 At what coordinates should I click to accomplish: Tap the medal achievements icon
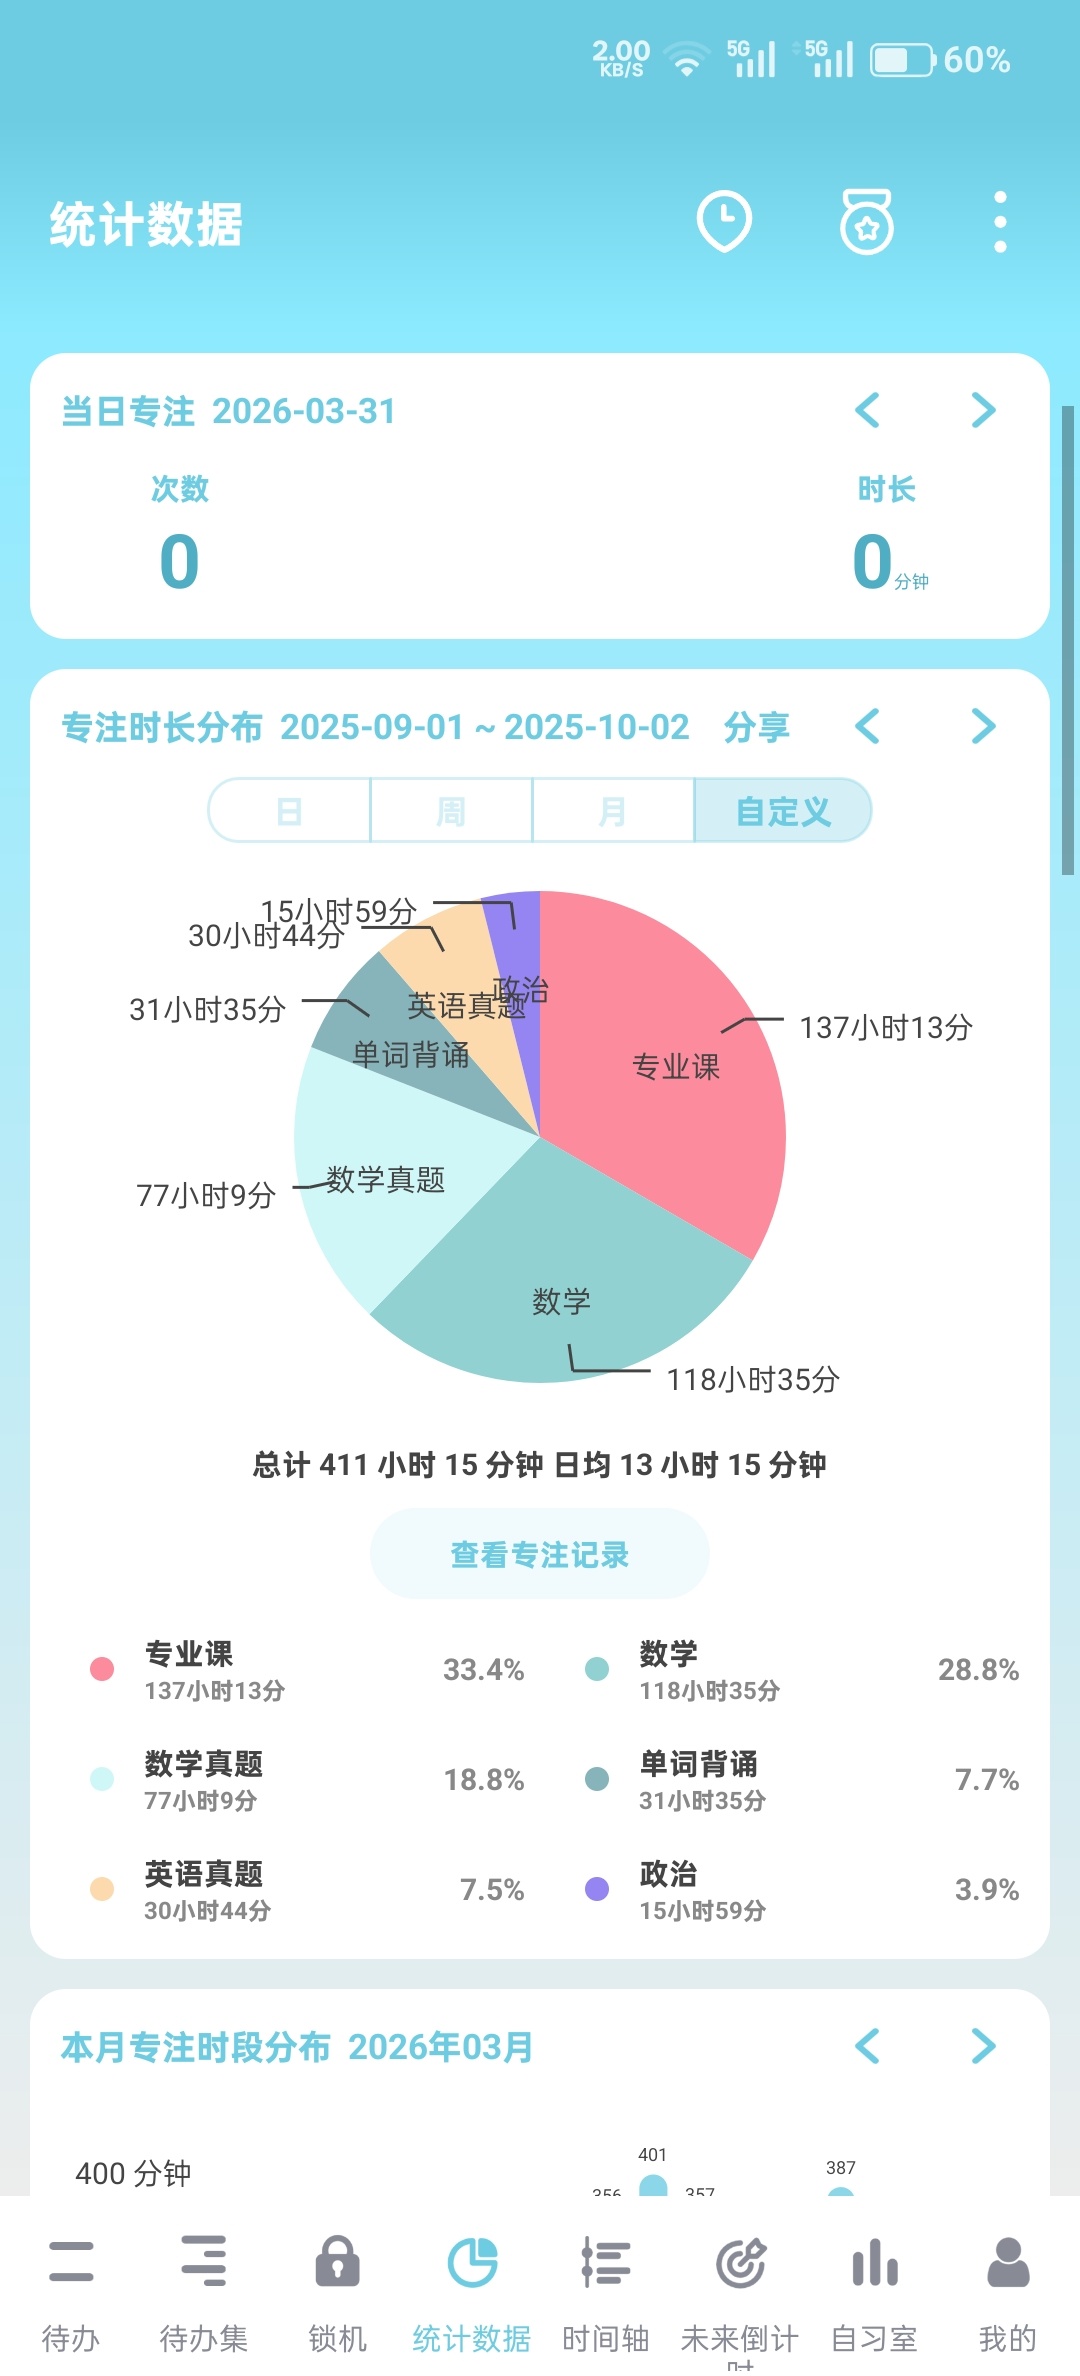(866, 221)
